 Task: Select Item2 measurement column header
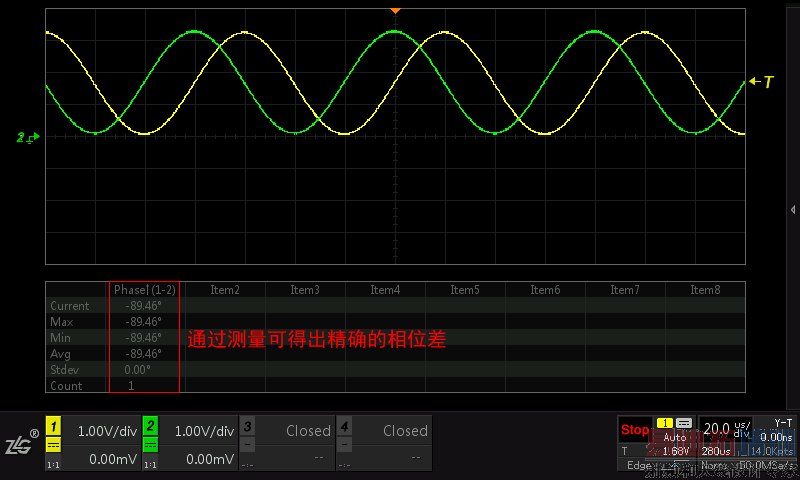[x=225, y=290]
